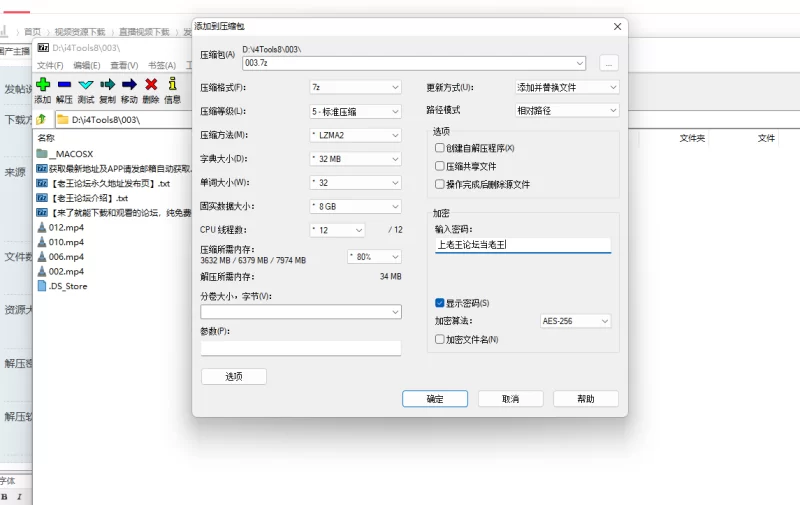The image size is (800, 505).
Task: Click the password input field
Action: (x=523, y=245)
